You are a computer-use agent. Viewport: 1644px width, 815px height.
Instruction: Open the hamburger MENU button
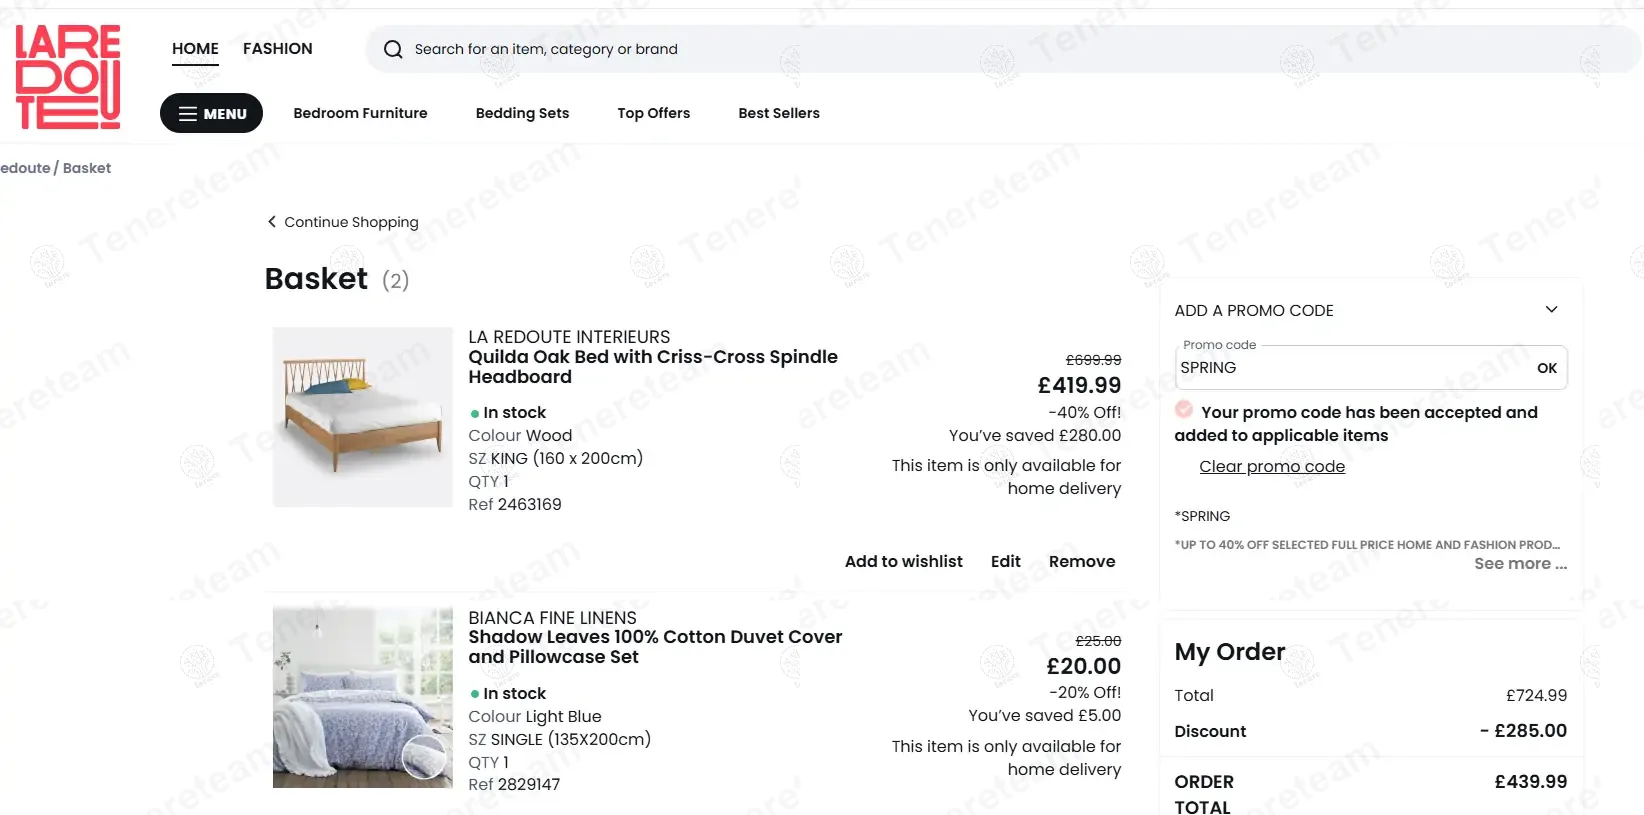(x=211, y=113)
